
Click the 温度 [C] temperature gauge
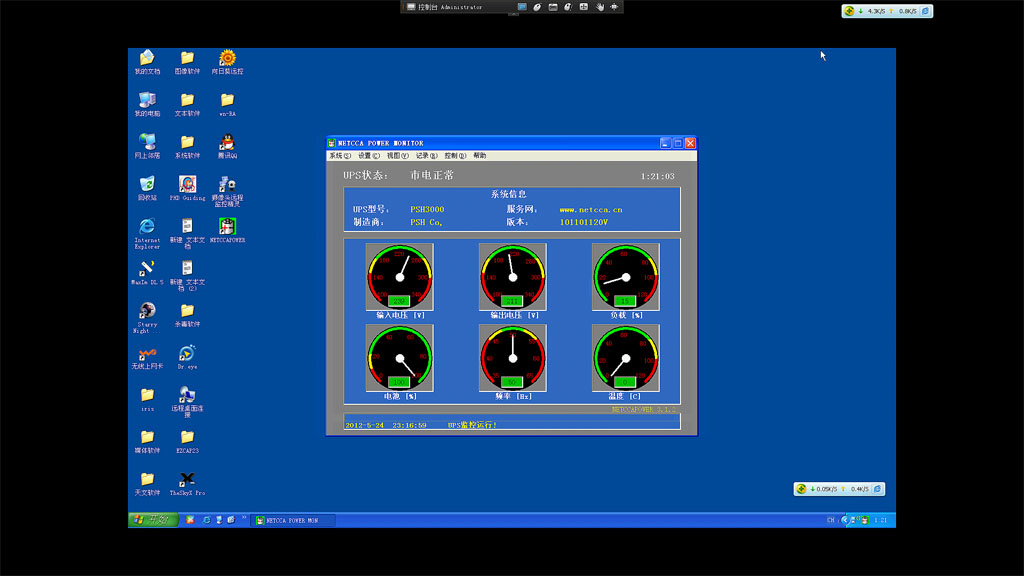click(626, 358)
